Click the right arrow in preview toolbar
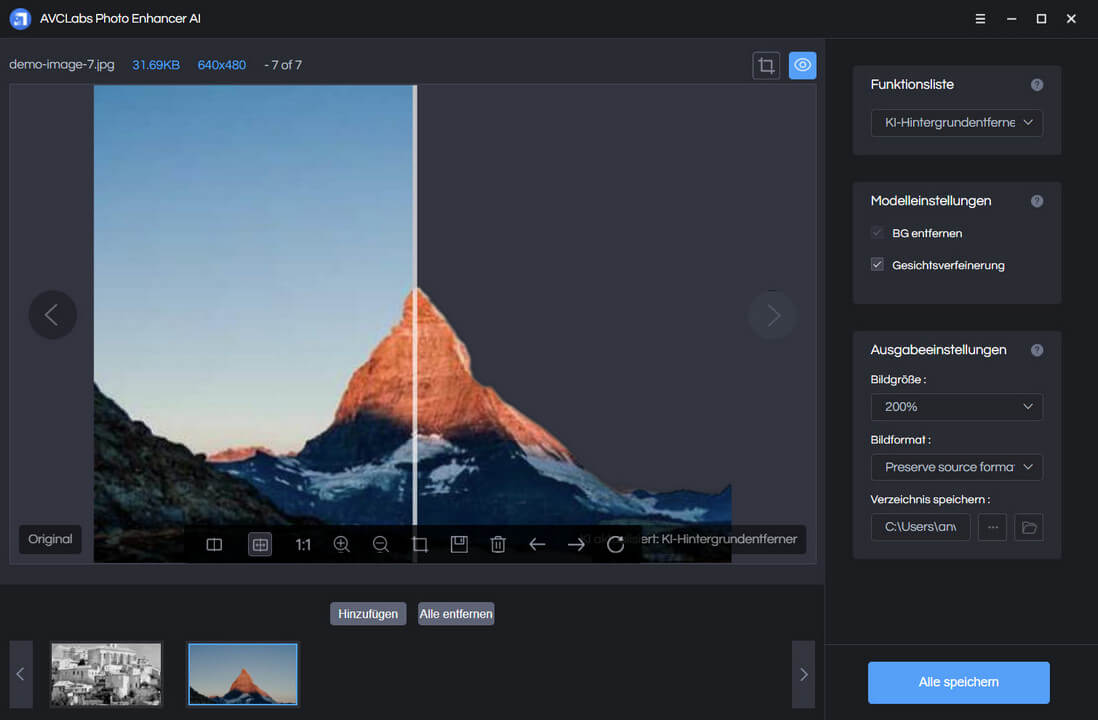This screenshot has width=1098, height=720. 576,544
